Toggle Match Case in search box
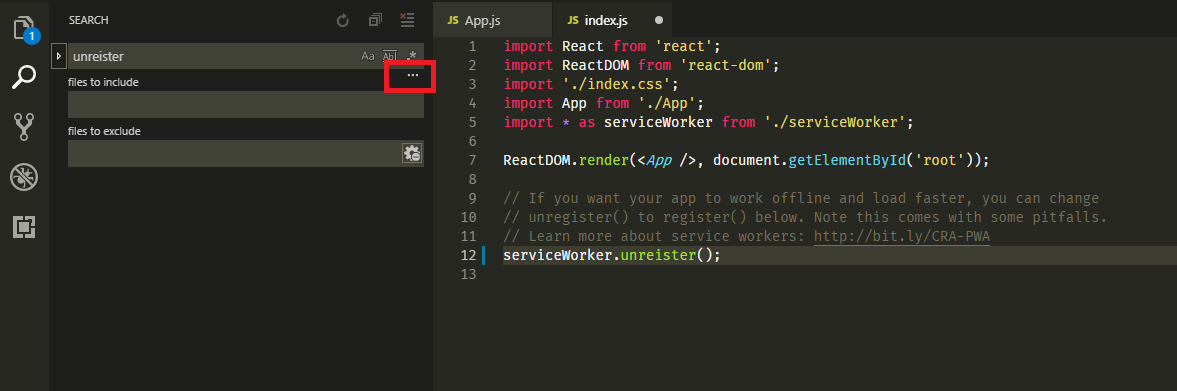This screenshot has height=391, width=1177. click(368, 56)
